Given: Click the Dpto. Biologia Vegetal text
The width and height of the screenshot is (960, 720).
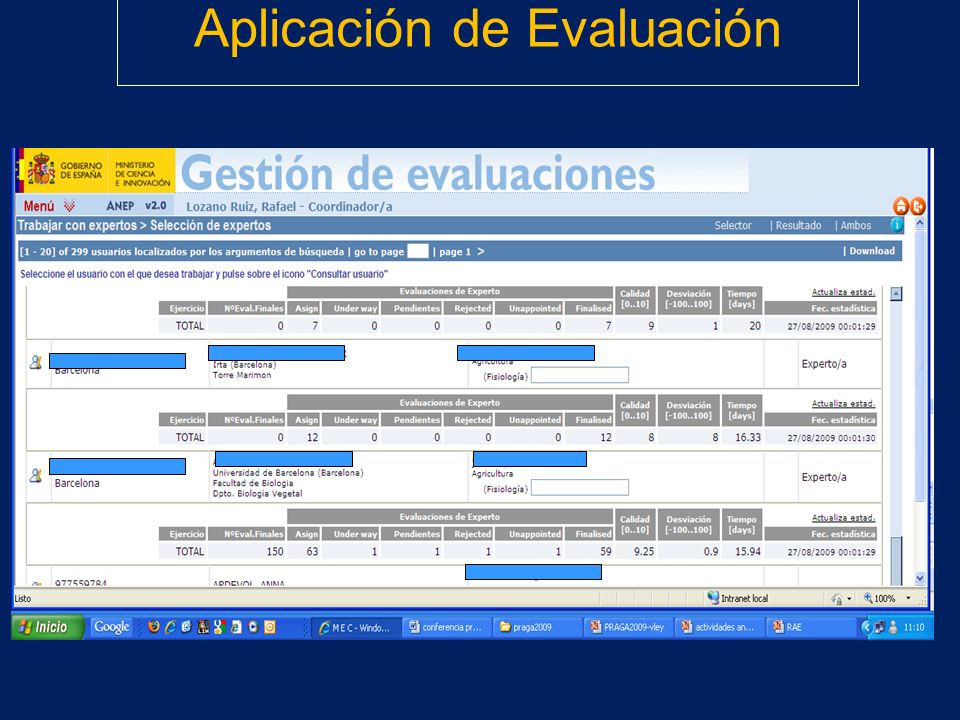Looking at the screenshot, I should (x=257, y=493).
